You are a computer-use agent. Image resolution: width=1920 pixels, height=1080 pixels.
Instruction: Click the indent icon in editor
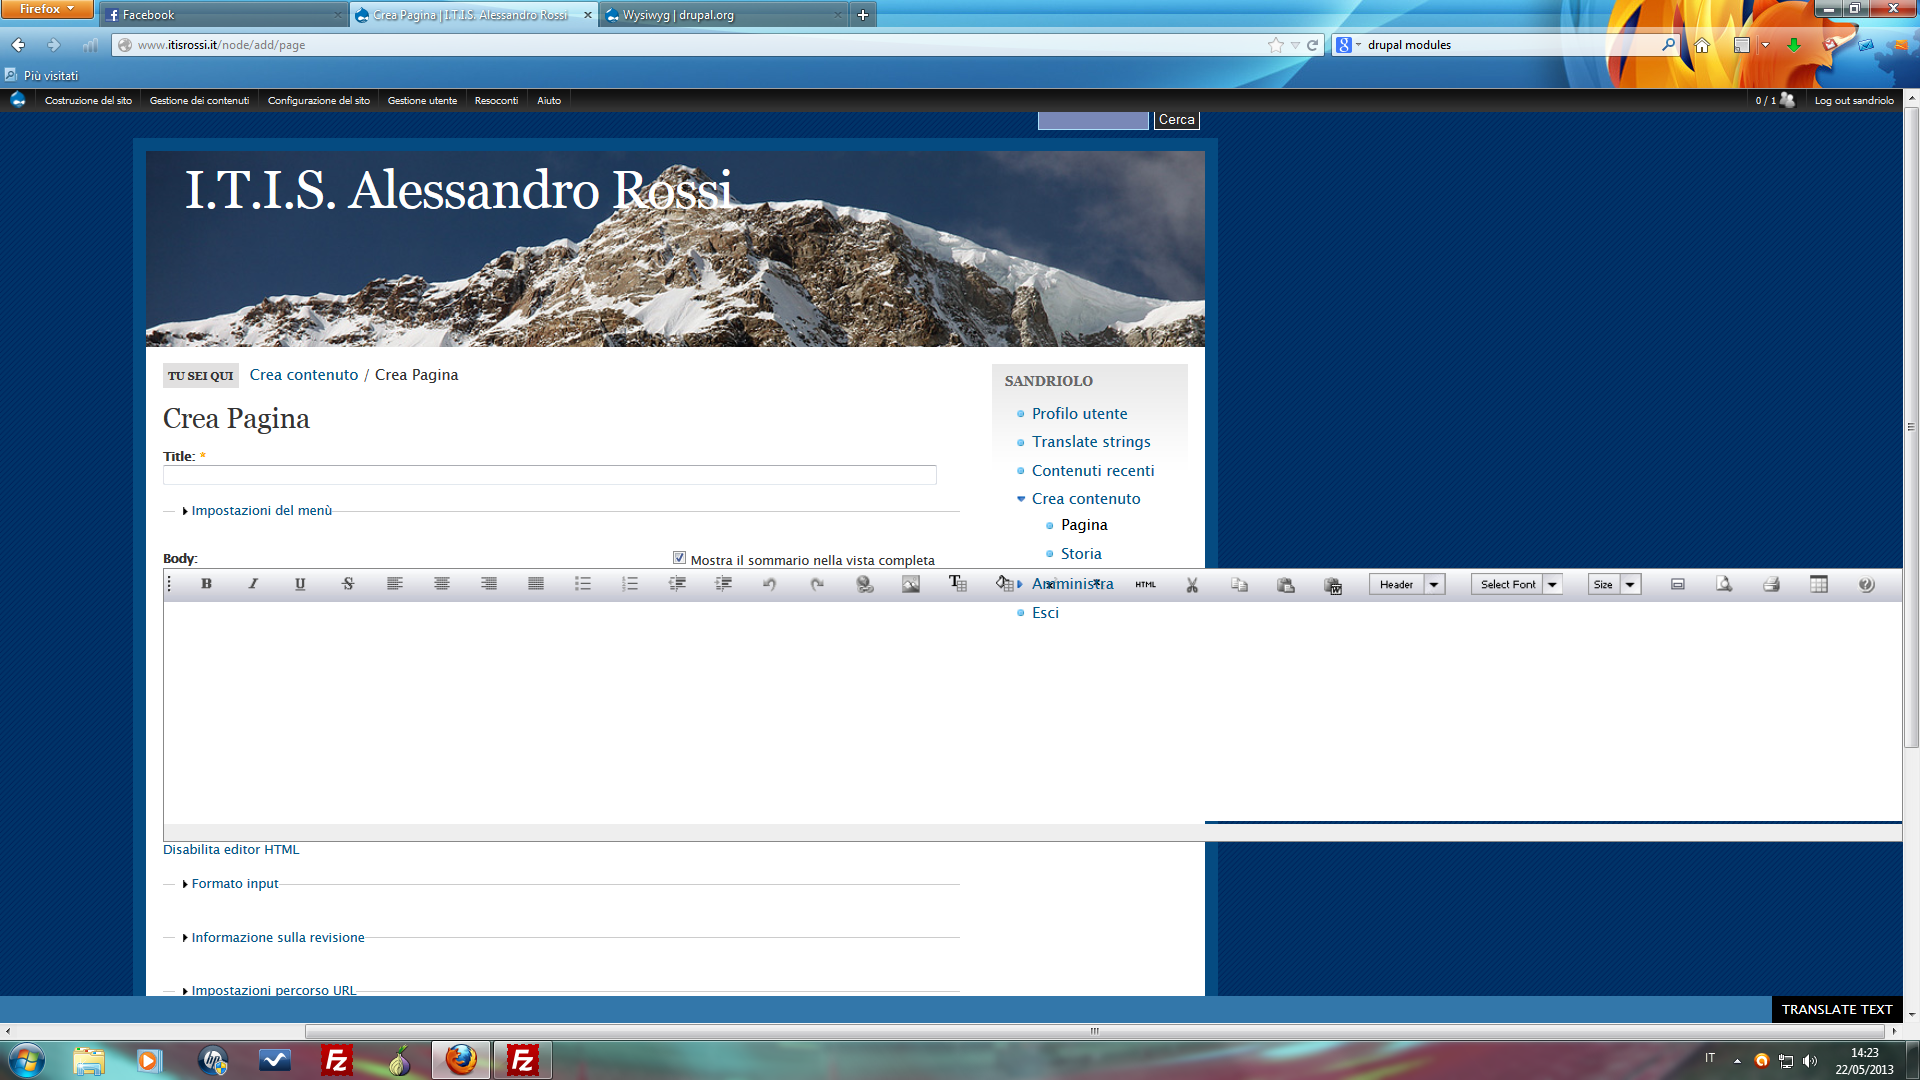(x=724, y=584)
